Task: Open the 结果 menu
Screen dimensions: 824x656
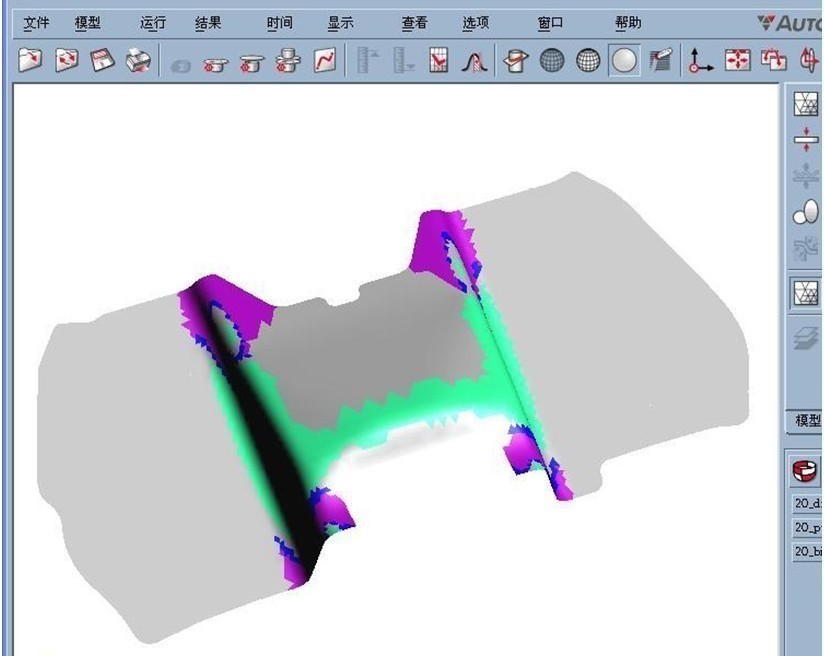Action: pos(208,23)
